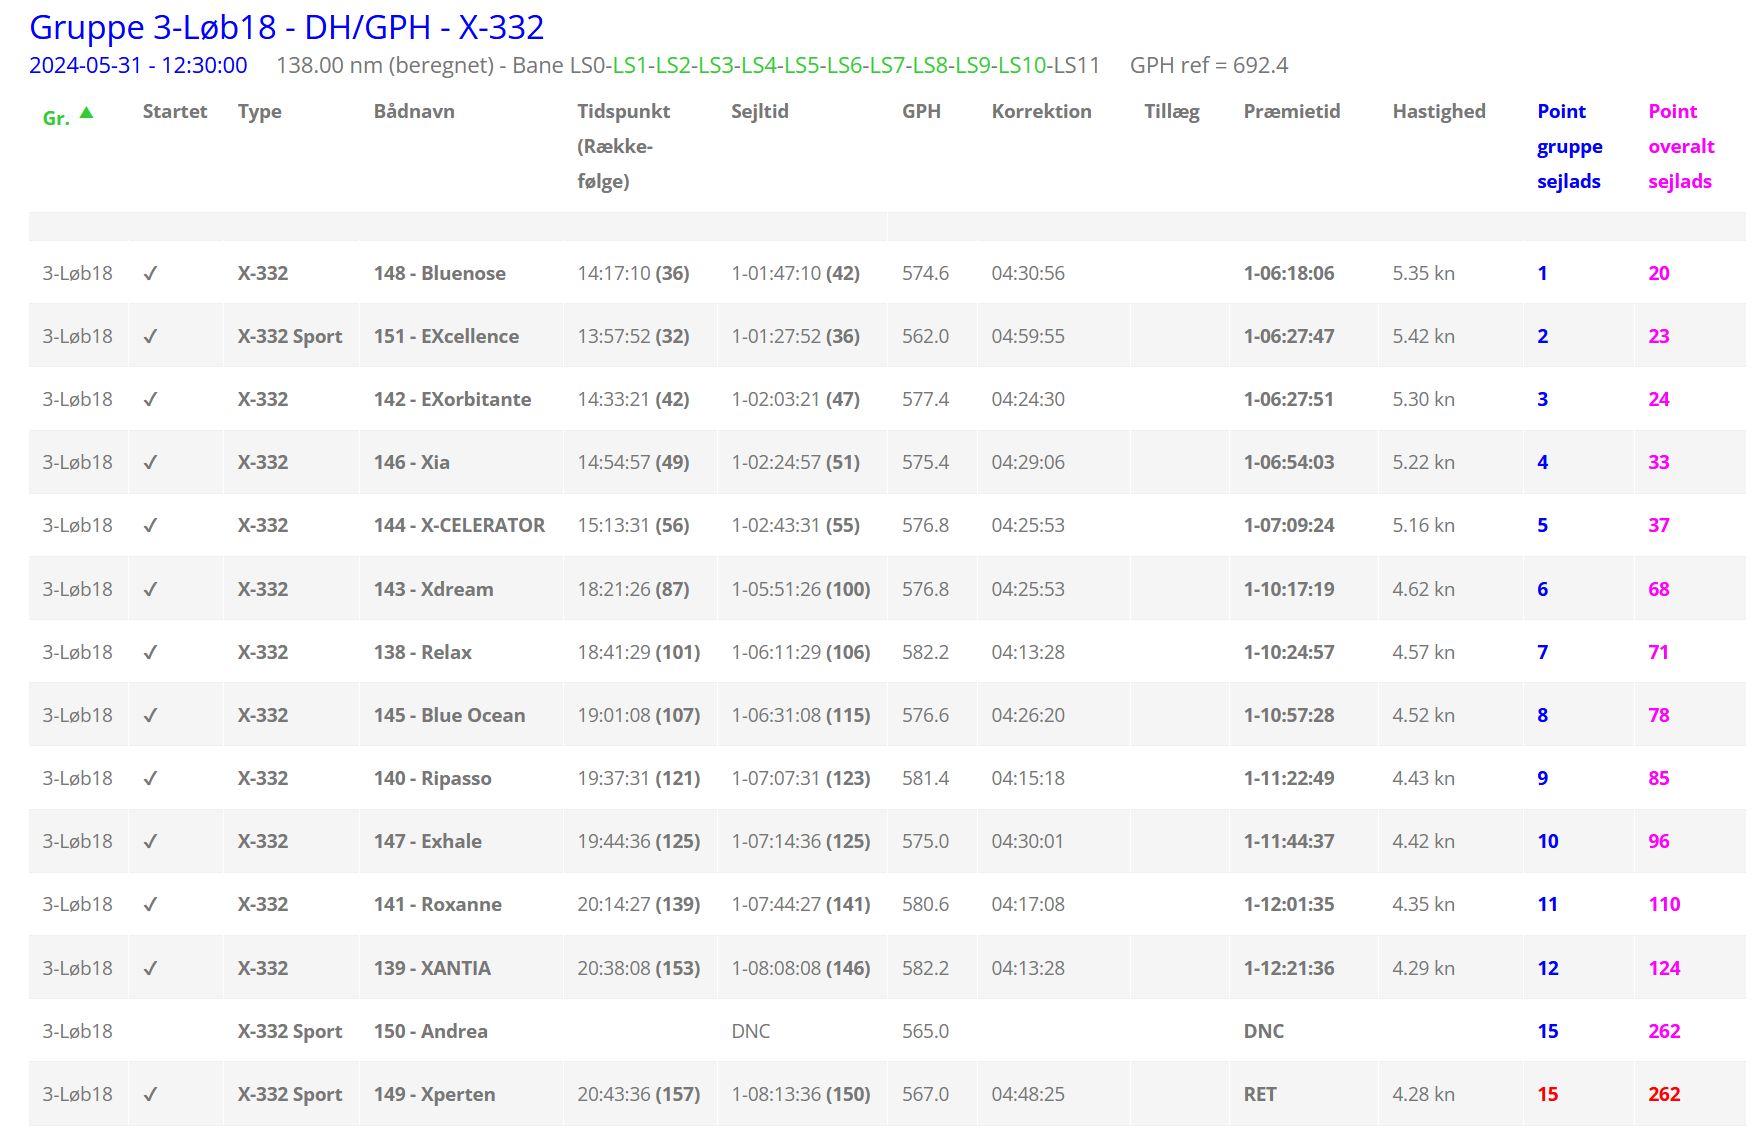Select the 144 - X-CELERATOR boat row
Screen dimensions: 1758x1135
click(x=459, y=525)
